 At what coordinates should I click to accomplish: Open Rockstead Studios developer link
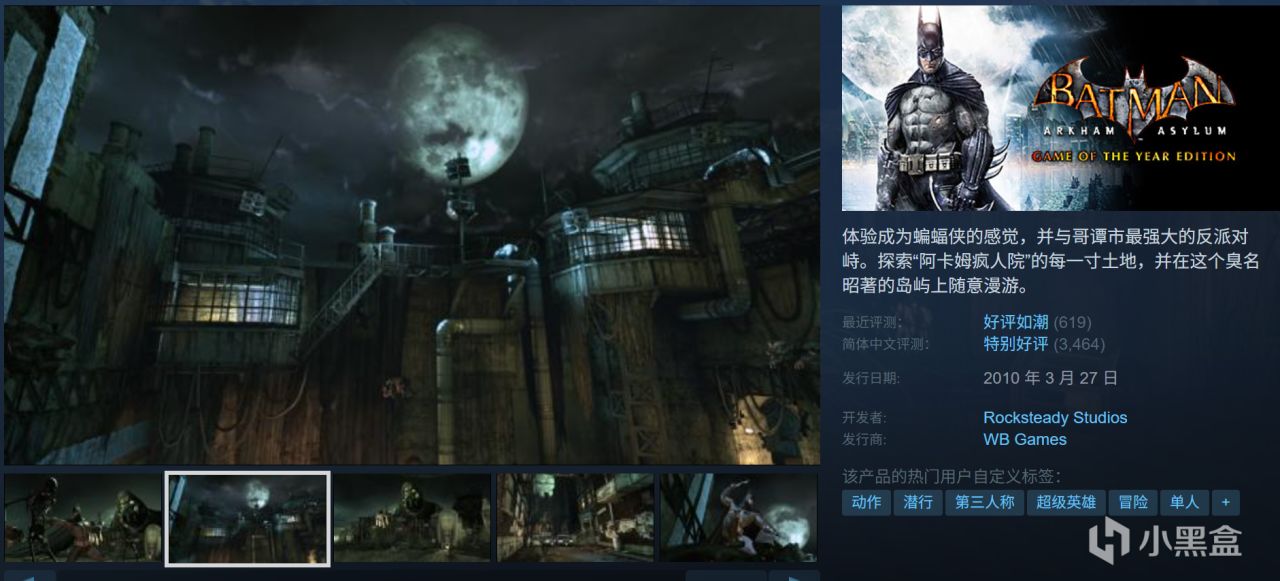click(1055, 418)
